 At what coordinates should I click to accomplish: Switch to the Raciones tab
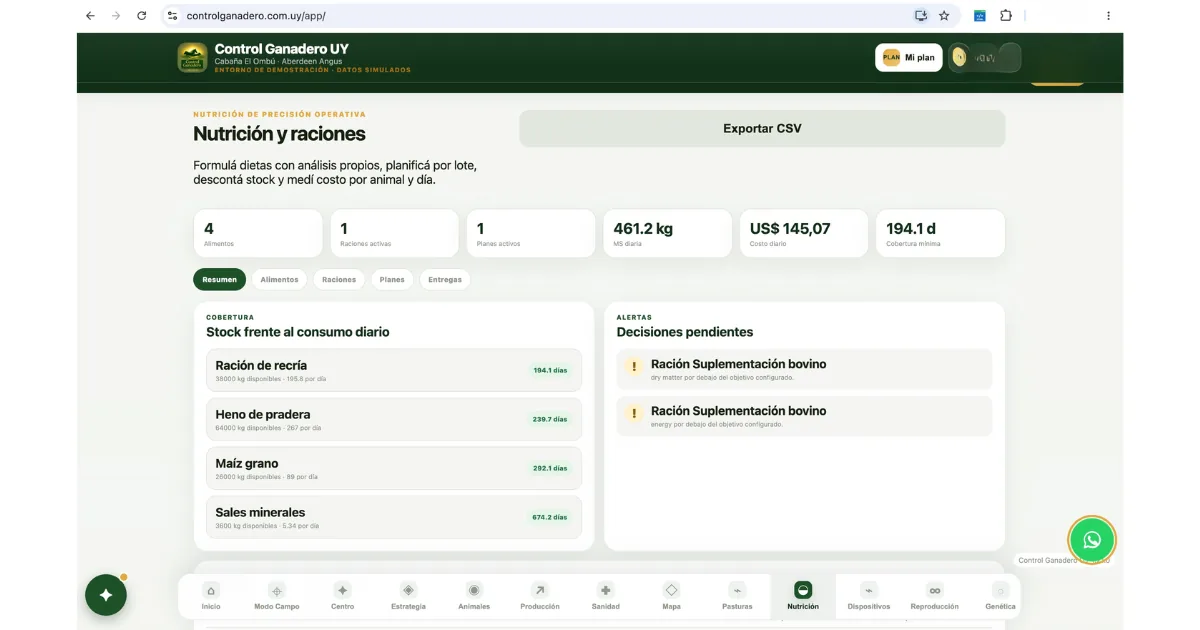click(339, 280)
